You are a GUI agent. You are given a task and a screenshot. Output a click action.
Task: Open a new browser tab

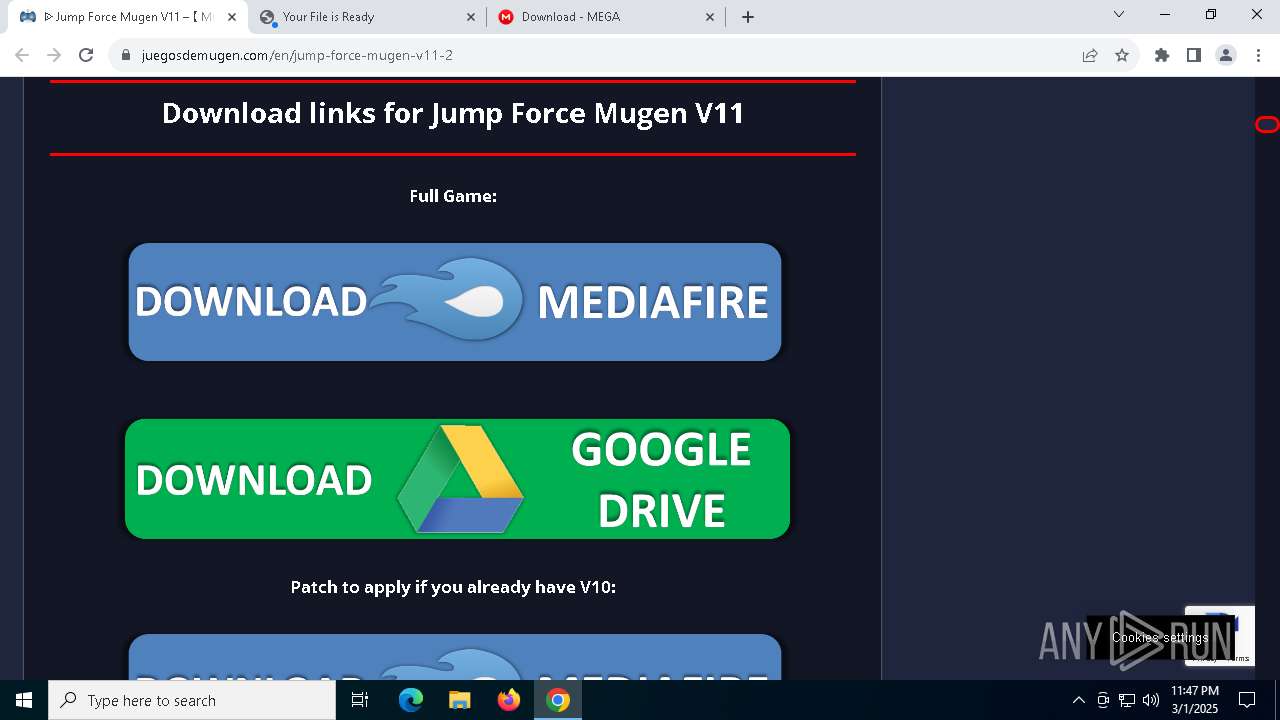[x=748, y=17]
